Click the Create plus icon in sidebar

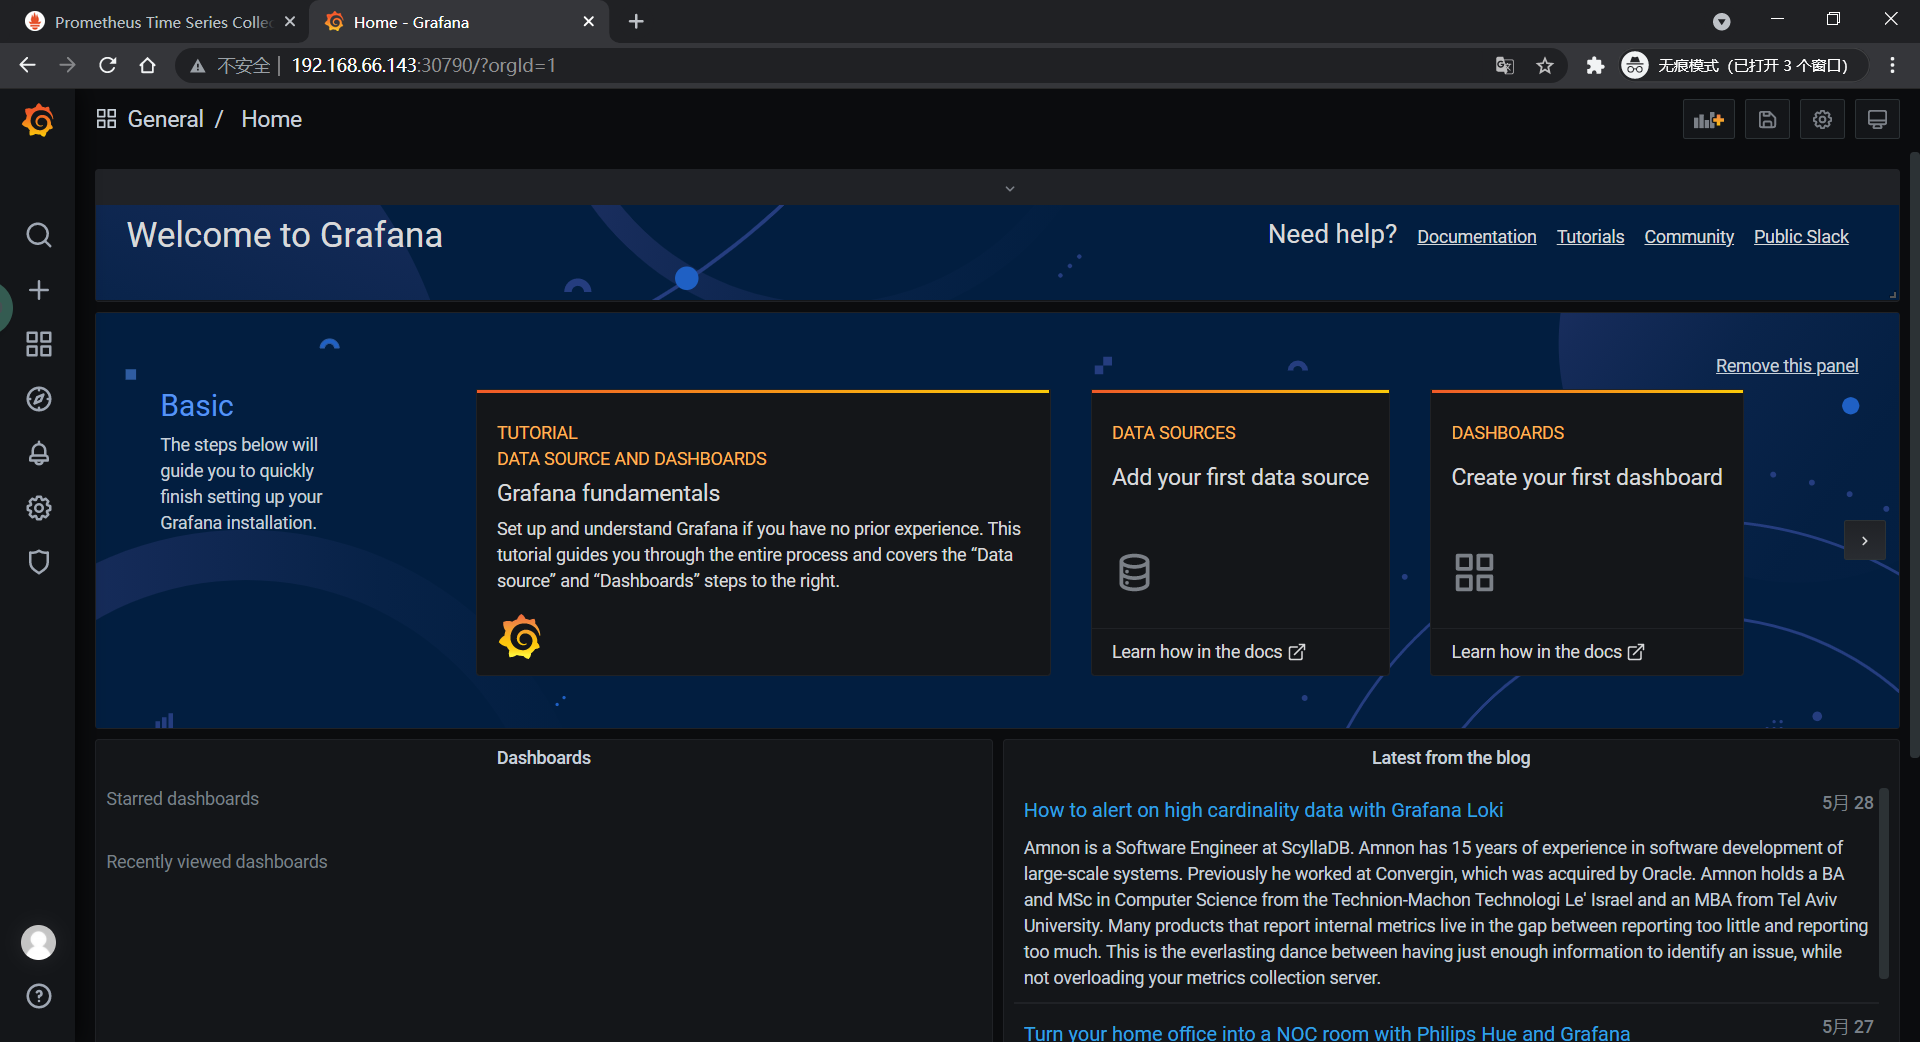click(x=38, y=290)
